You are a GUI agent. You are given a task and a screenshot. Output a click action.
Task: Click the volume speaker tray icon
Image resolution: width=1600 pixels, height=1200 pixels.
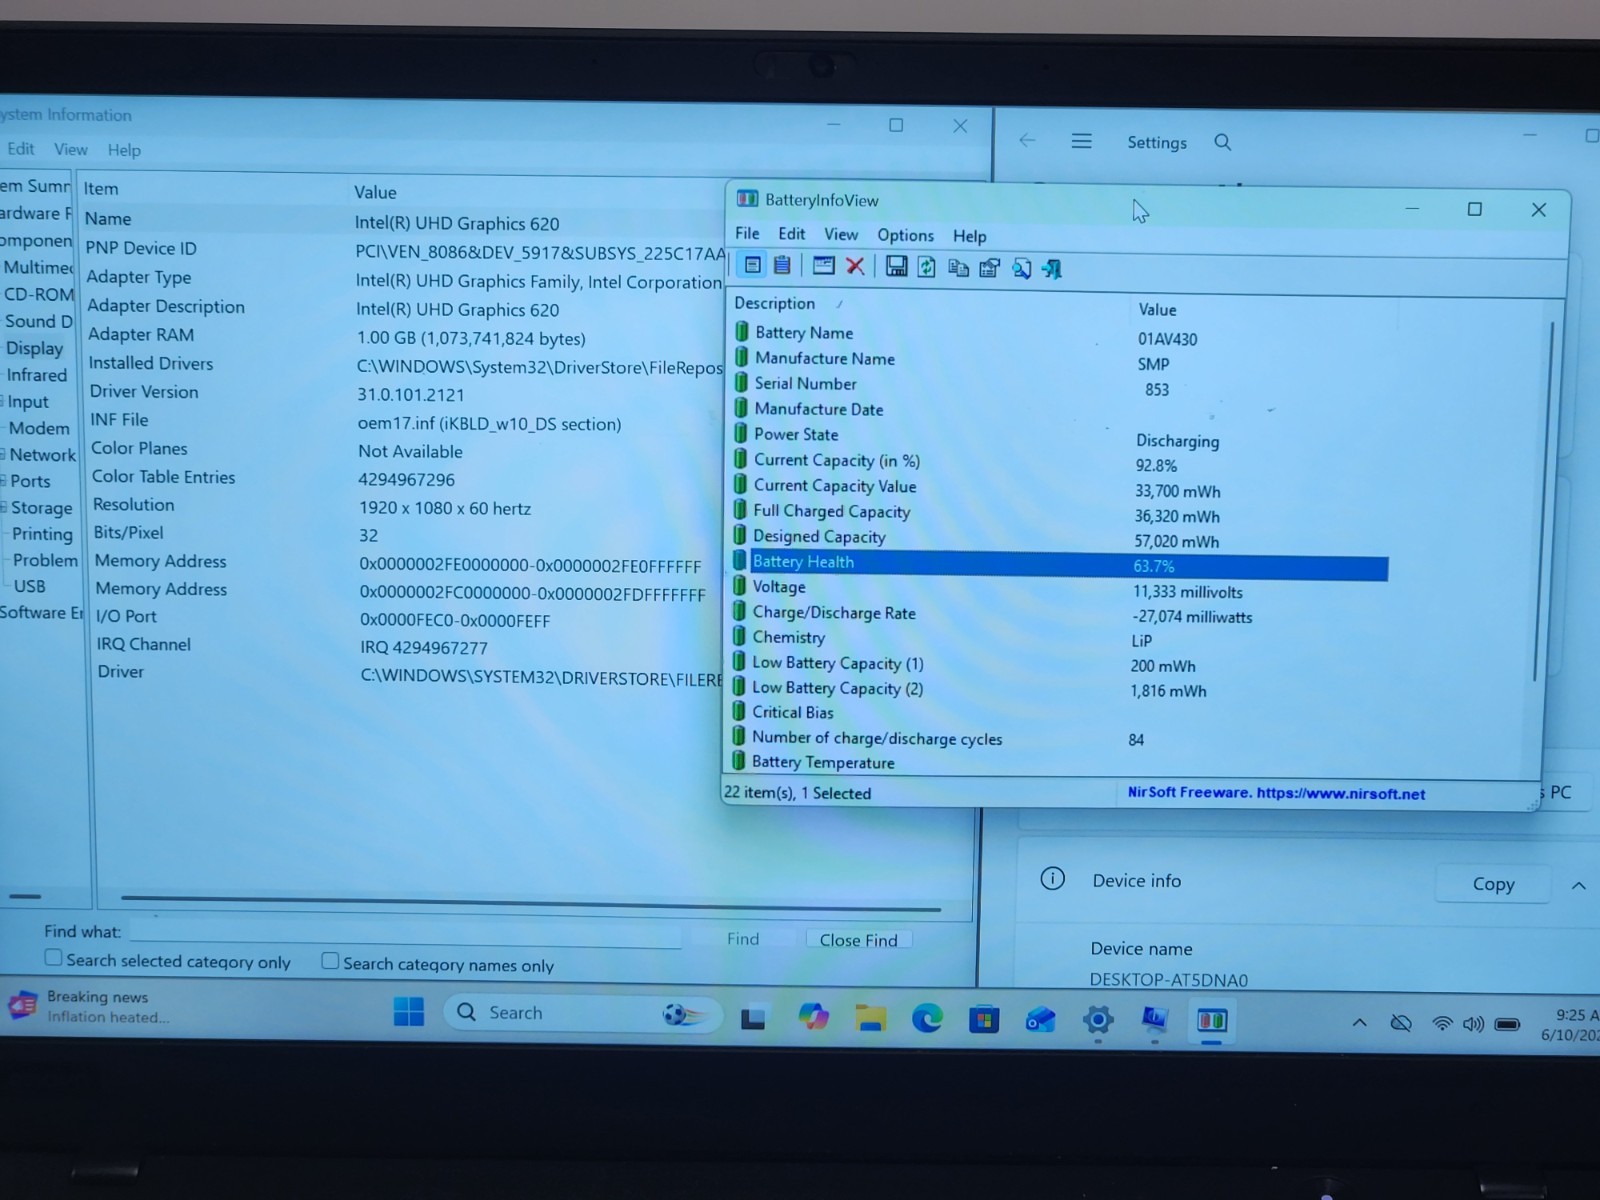1473,1024
